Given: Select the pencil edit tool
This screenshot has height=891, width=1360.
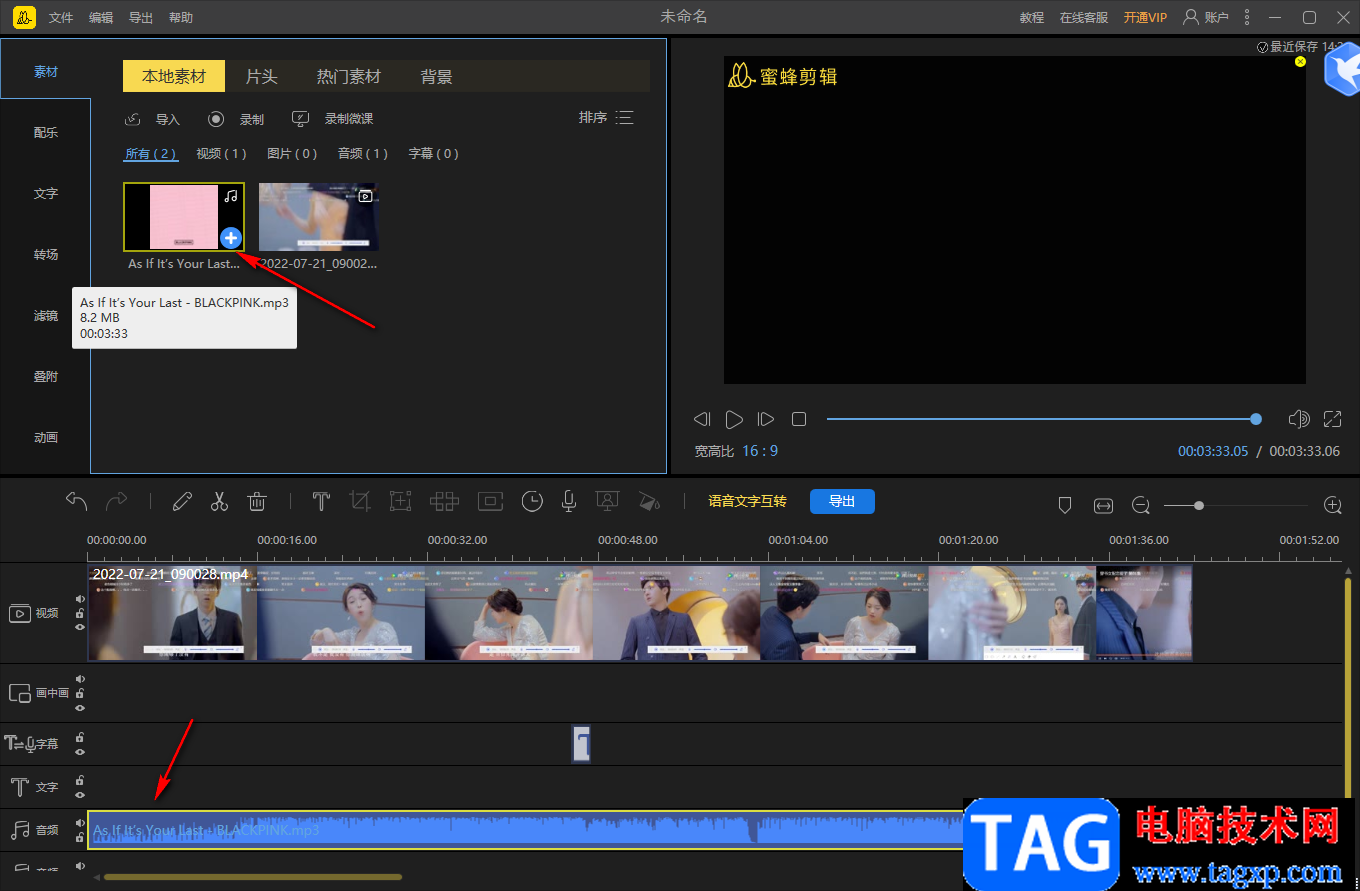Looking at the screenshot, I should point(182,501).
